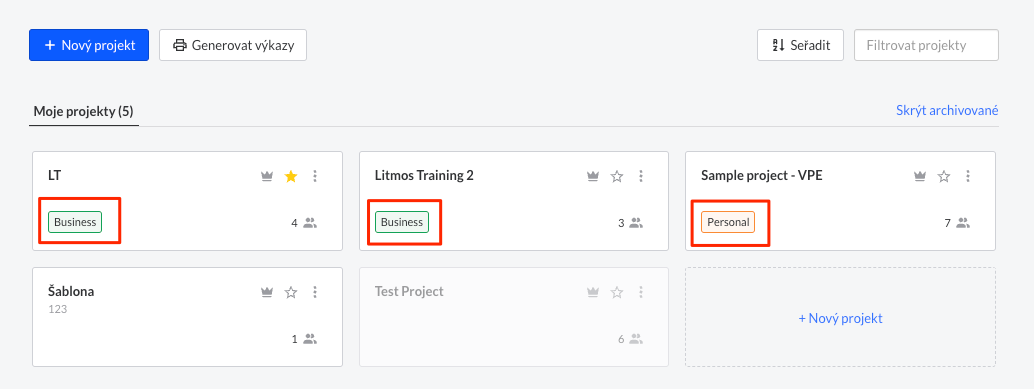Open Šablona three-dot menu

[315, 291]
